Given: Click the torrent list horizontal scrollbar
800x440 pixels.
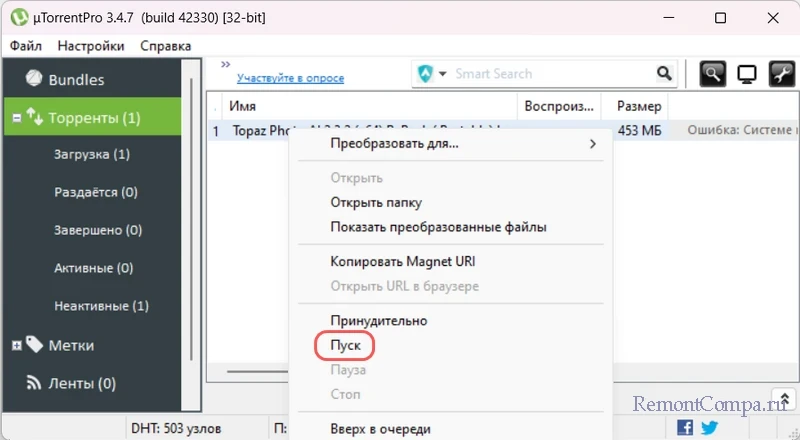Looking at the screenshot, I should click(258, 372).
